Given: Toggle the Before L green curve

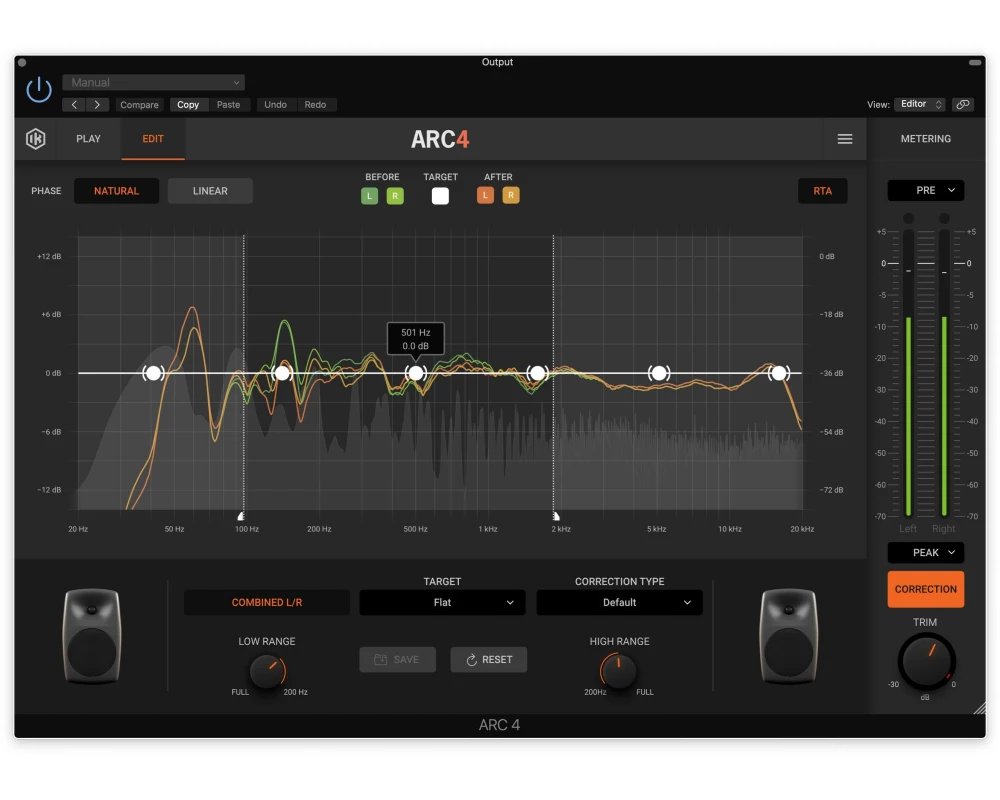Looking at the screenshot, I should [370, 196].
